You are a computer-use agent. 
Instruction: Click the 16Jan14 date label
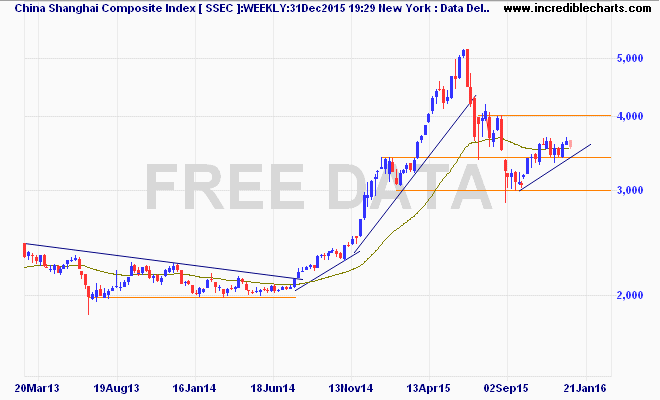coord(194,388)
